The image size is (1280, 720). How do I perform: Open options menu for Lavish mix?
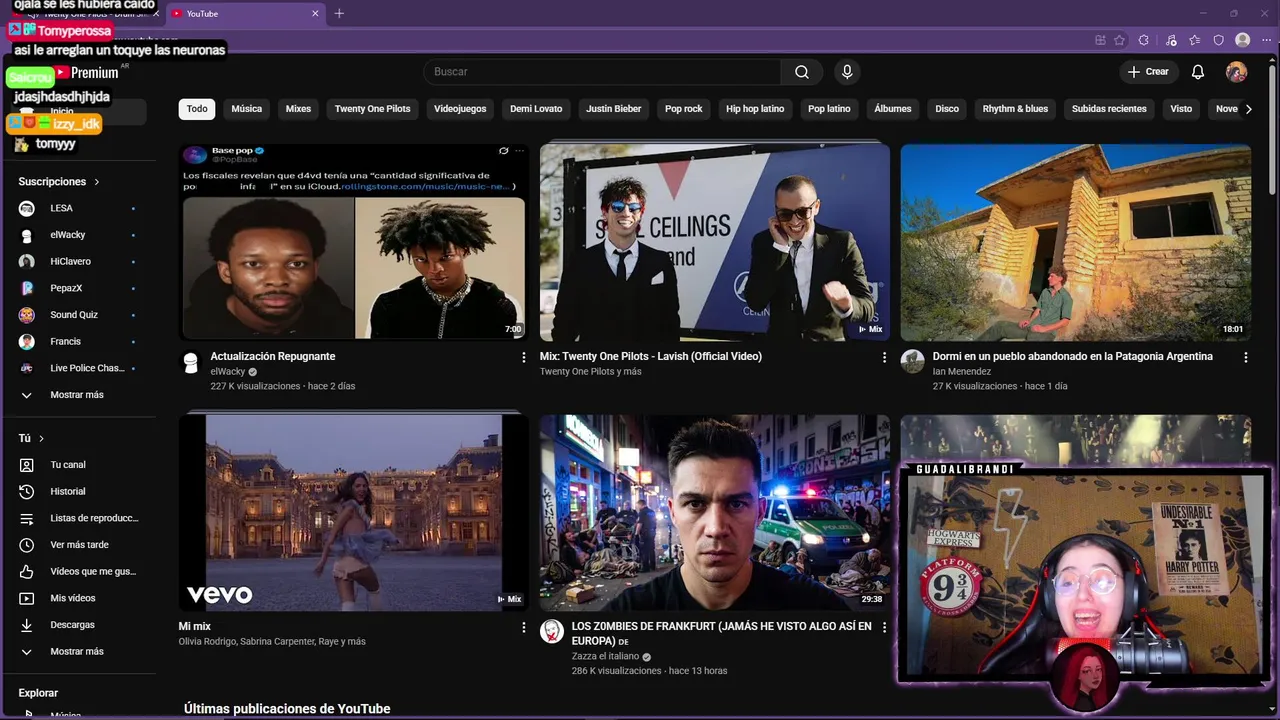tap(884, 357)
